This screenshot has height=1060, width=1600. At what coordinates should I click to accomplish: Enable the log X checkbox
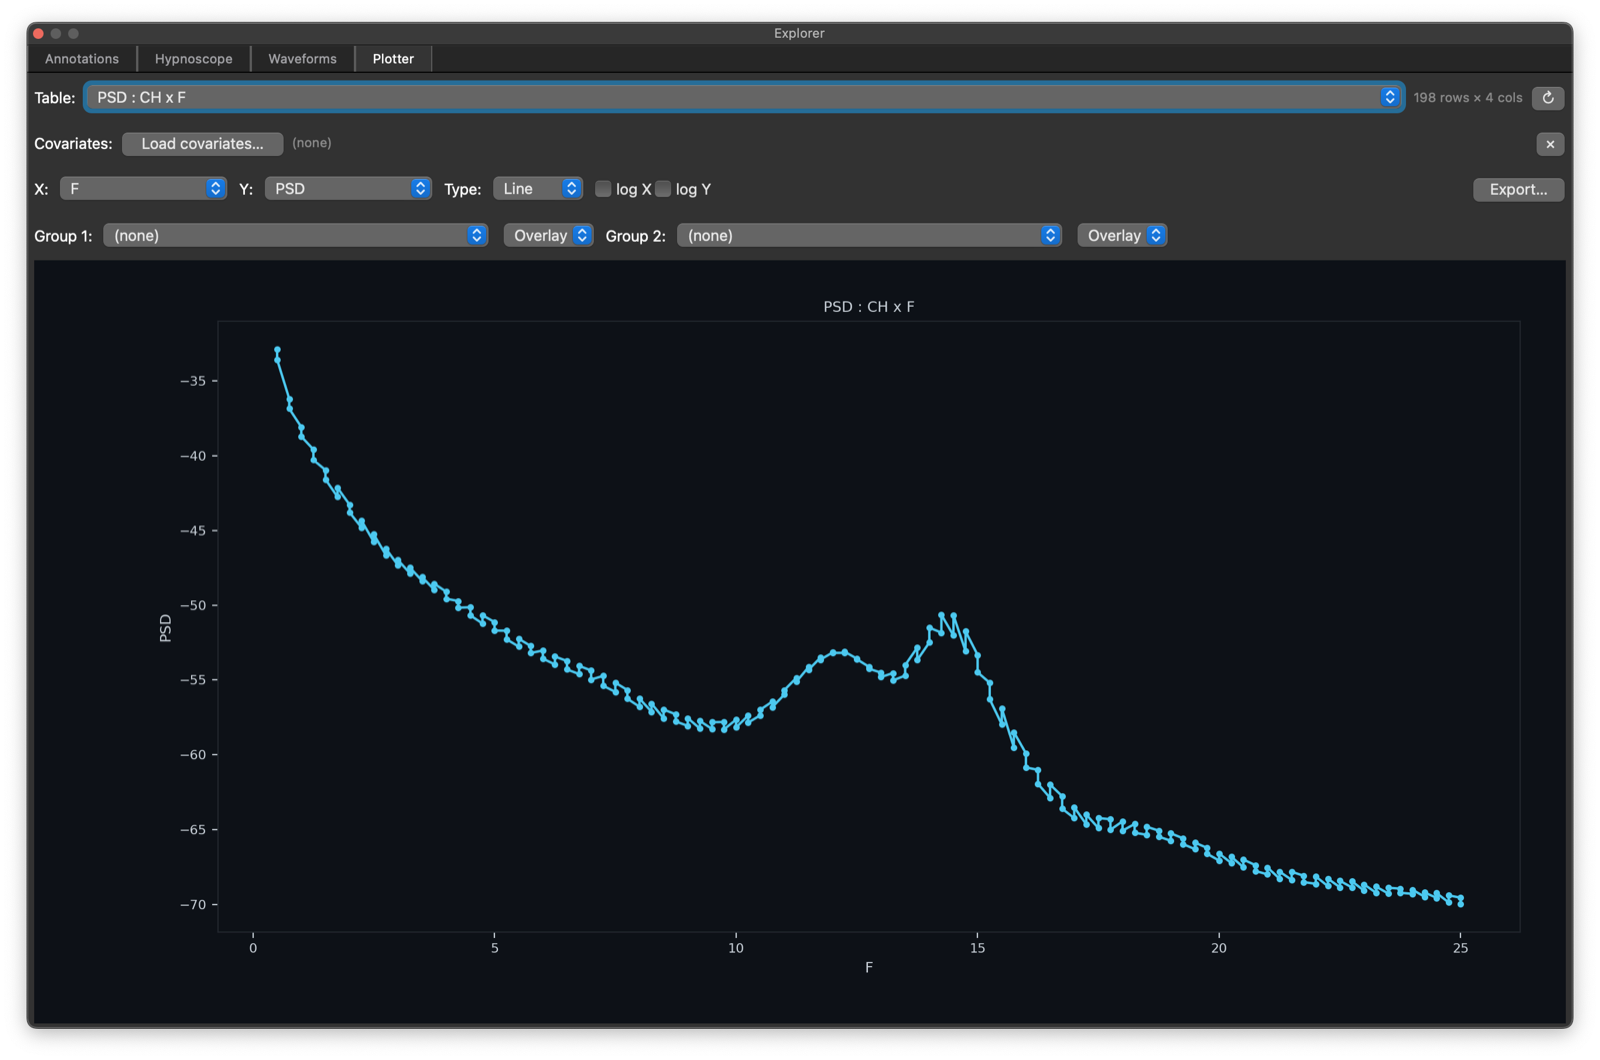click(603, 189)
